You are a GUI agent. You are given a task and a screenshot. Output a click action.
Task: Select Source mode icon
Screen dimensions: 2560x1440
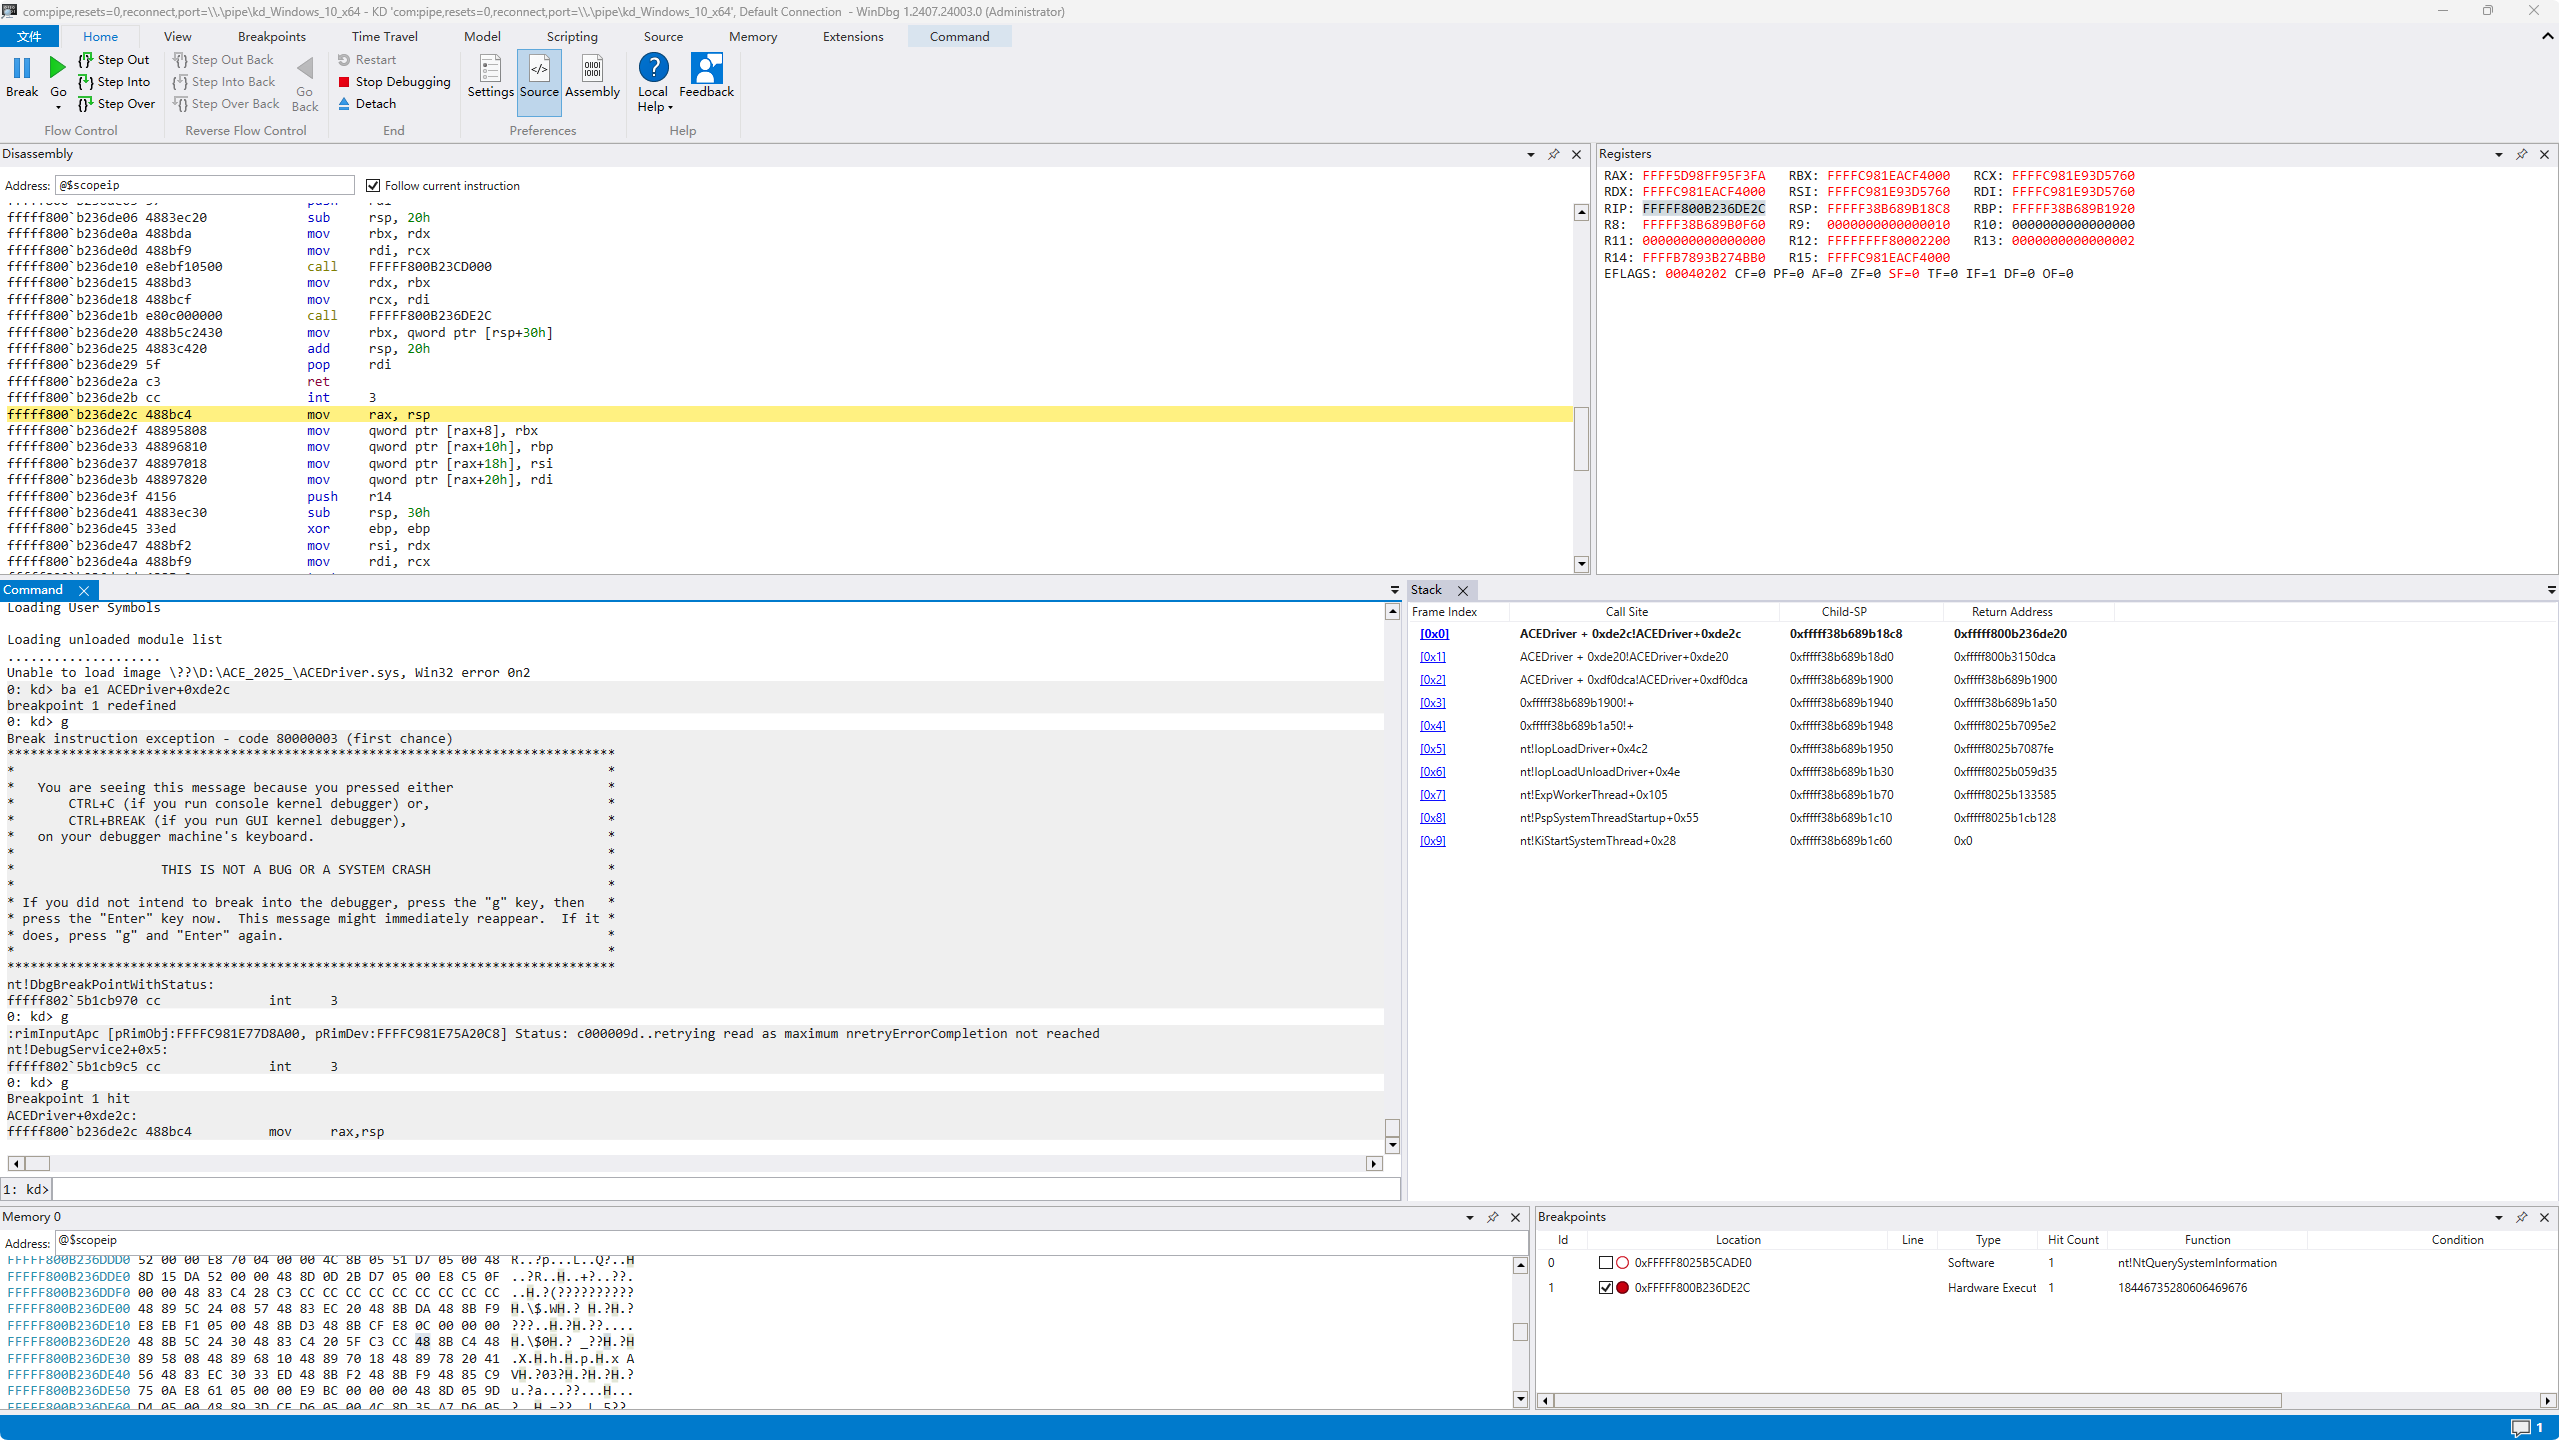[x=539, y=68]
